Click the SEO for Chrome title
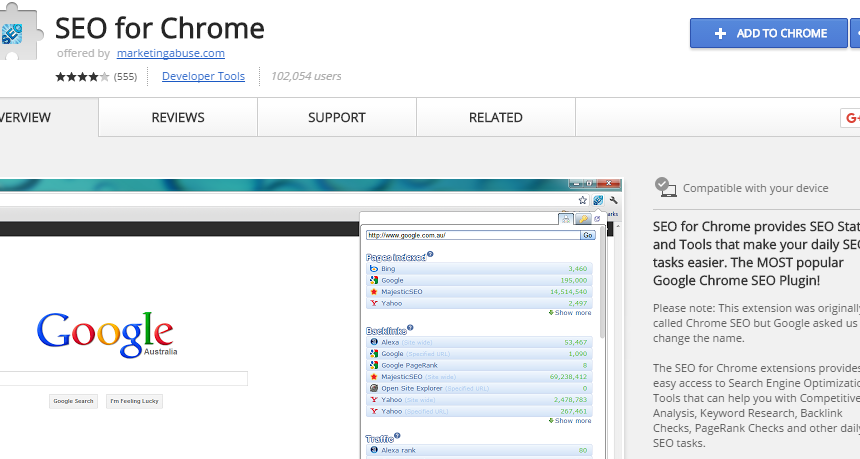 tap(160, 29)
